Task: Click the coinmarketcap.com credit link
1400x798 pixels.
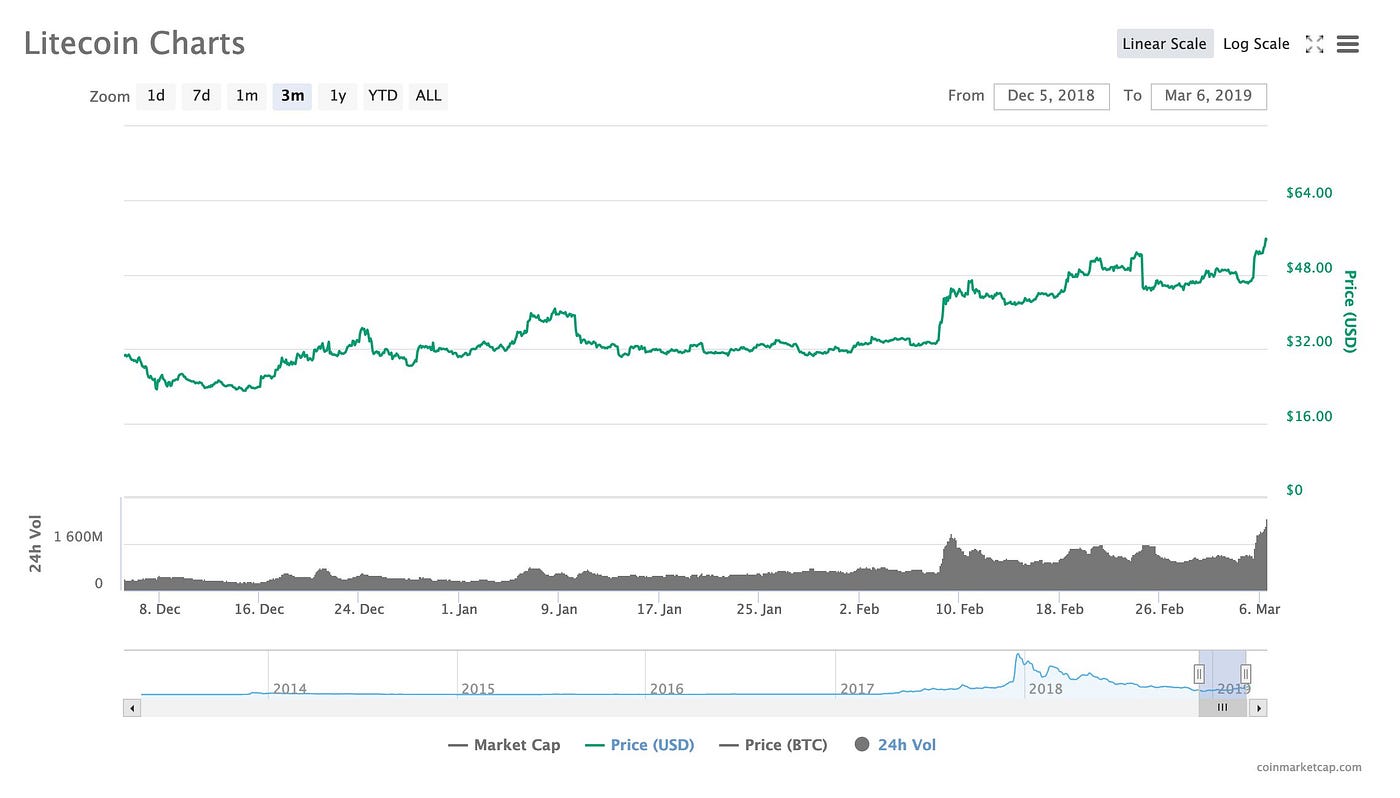Action: 1309,768
